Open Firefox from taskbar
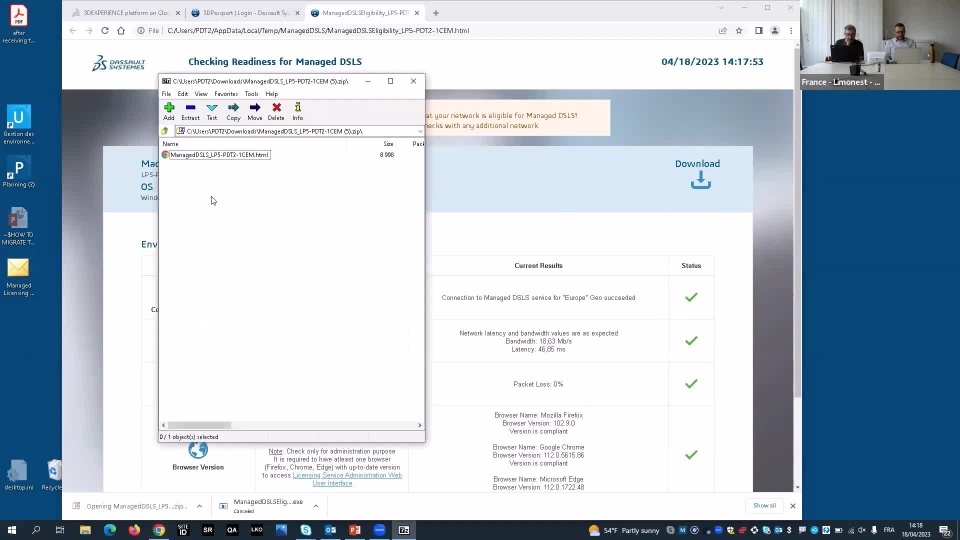 point(134,530)
